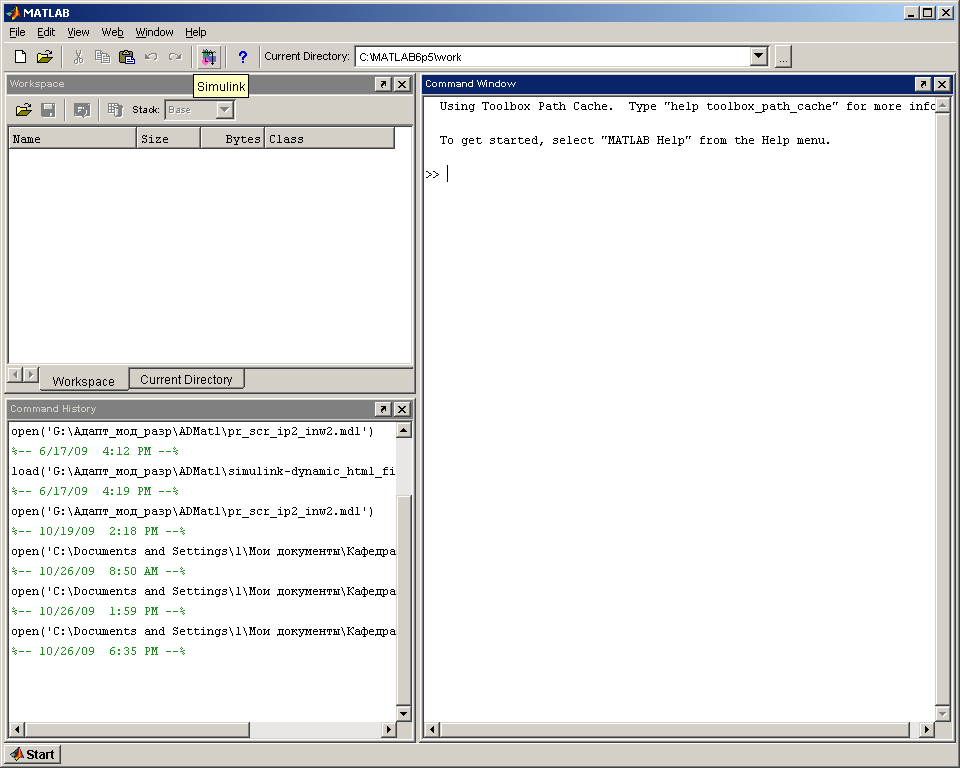
Task: Switch to the Current Directory tab
Action: [x=186, y=380]
